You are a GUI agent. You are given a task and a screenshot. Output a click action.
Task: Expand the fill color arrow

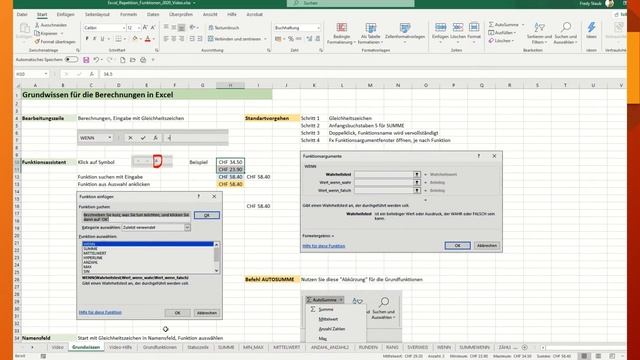click(x=140, y=39)
